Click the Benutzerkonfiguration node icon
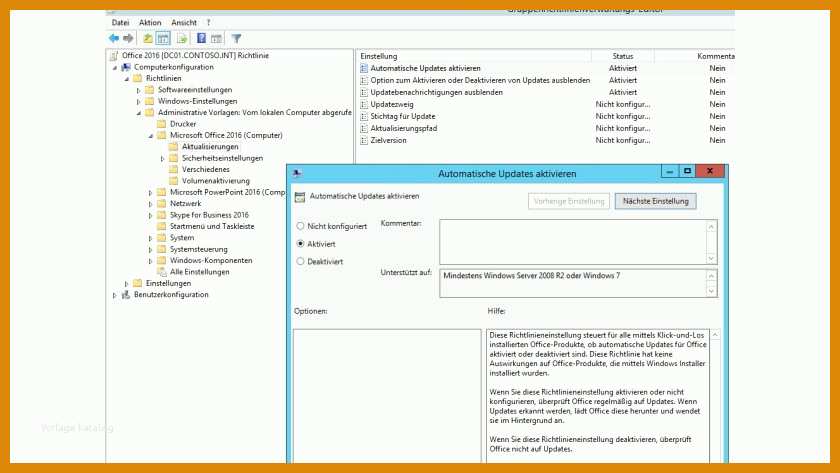840x473 pixels. coord(126,295)
